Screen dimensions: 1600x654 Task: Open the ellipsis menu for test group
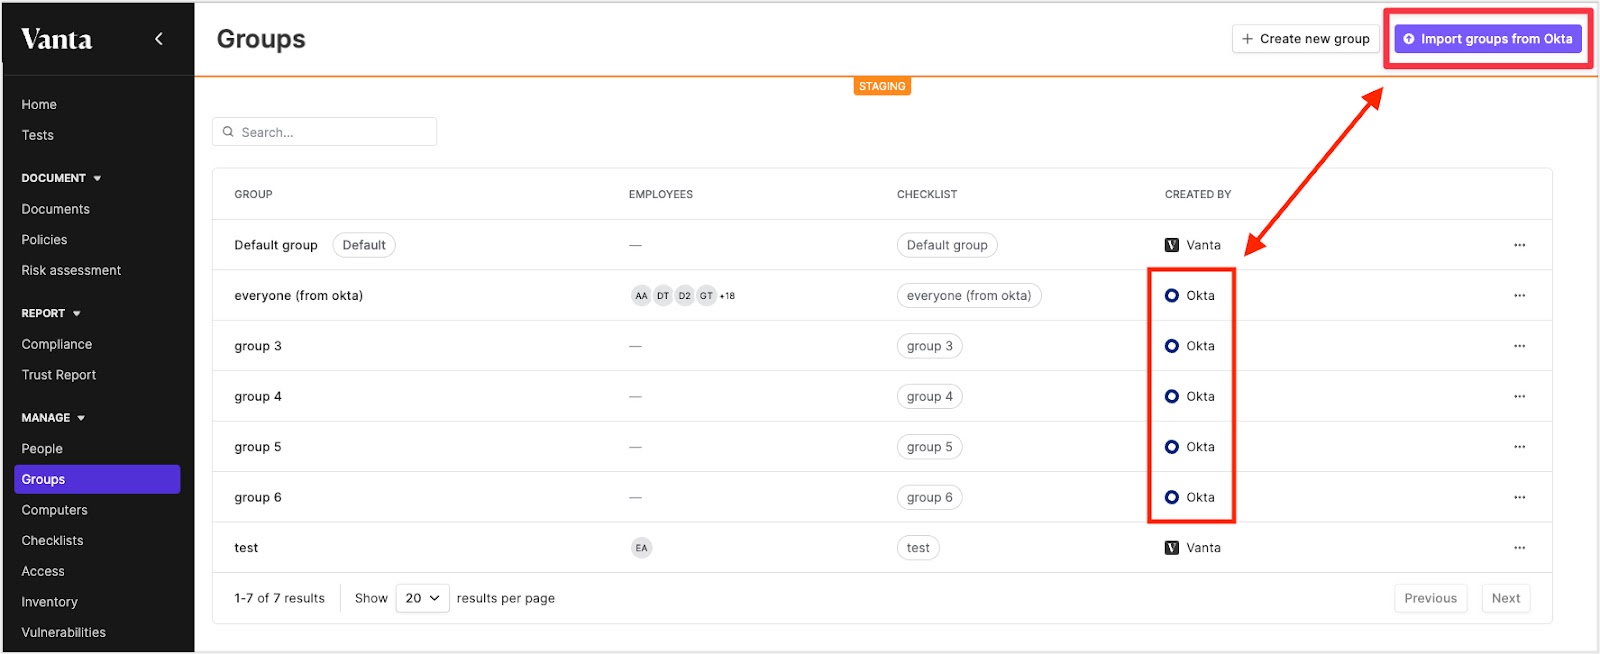(1519, 548)
